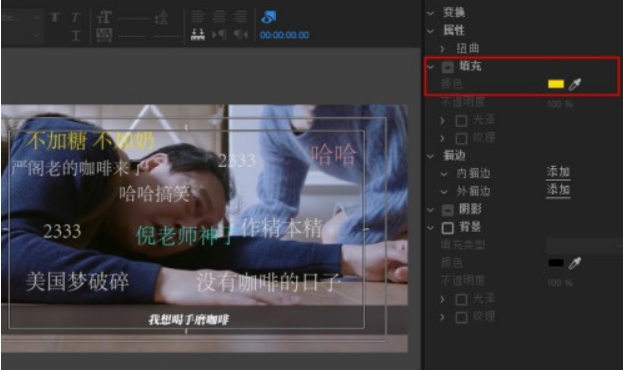623x370 pixels.
Task: Open the tab stops tool
Action: click(x=197, y=35)
